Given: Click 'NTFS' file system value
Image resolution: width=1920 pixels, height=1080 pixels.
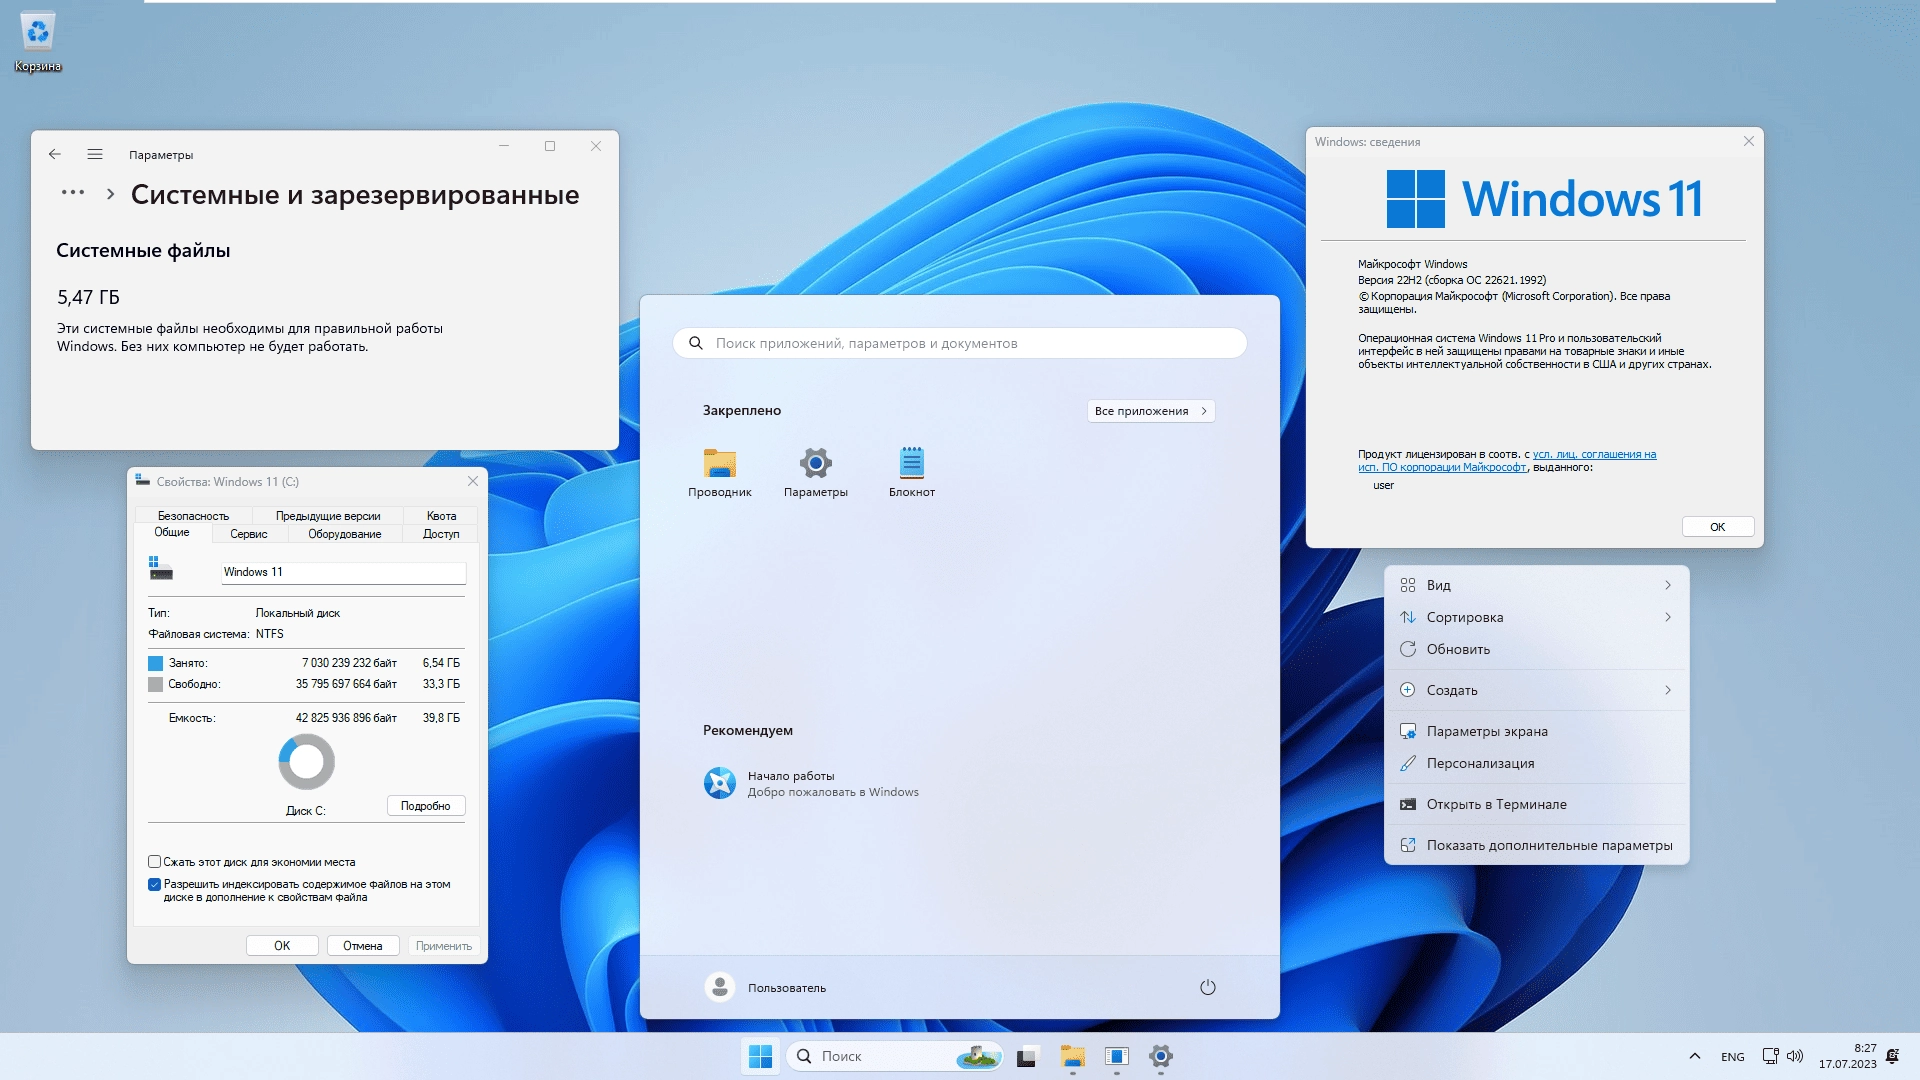Looking at the screenshot, I should (270, 634).
